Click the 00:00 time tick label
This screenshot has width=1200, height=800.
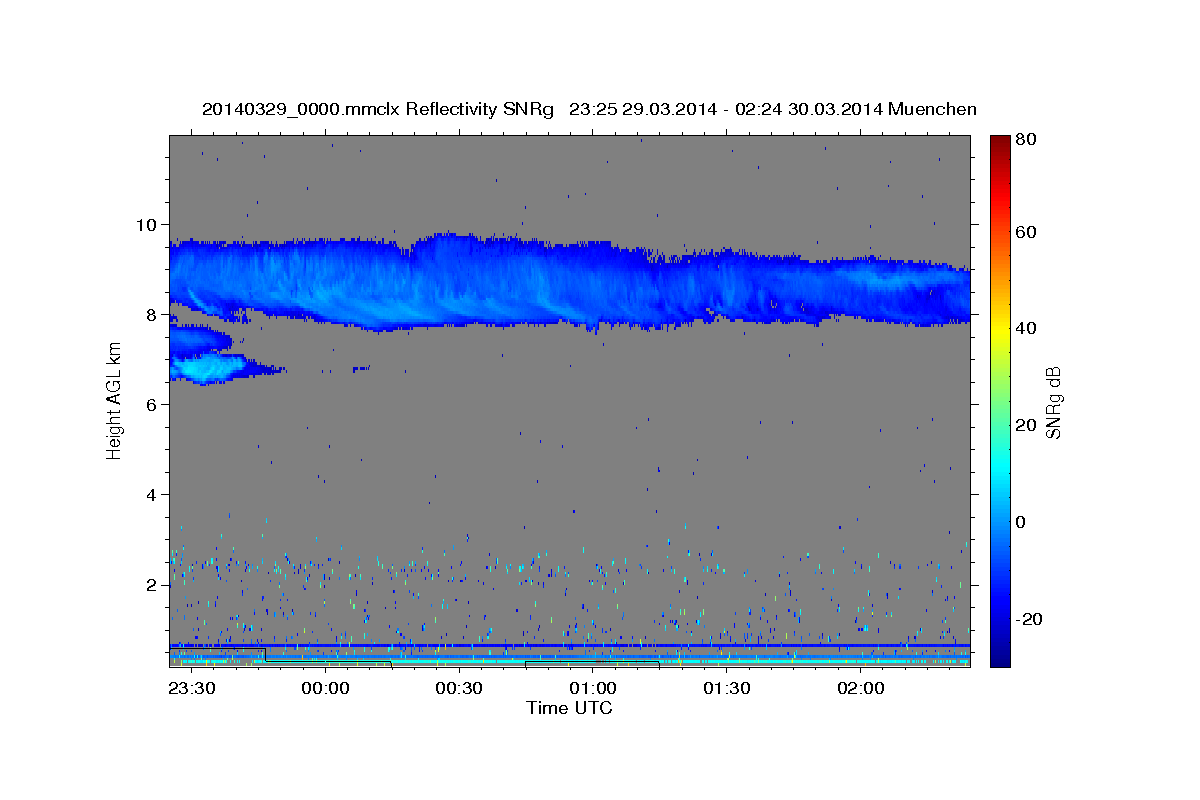tap(324, 688)
